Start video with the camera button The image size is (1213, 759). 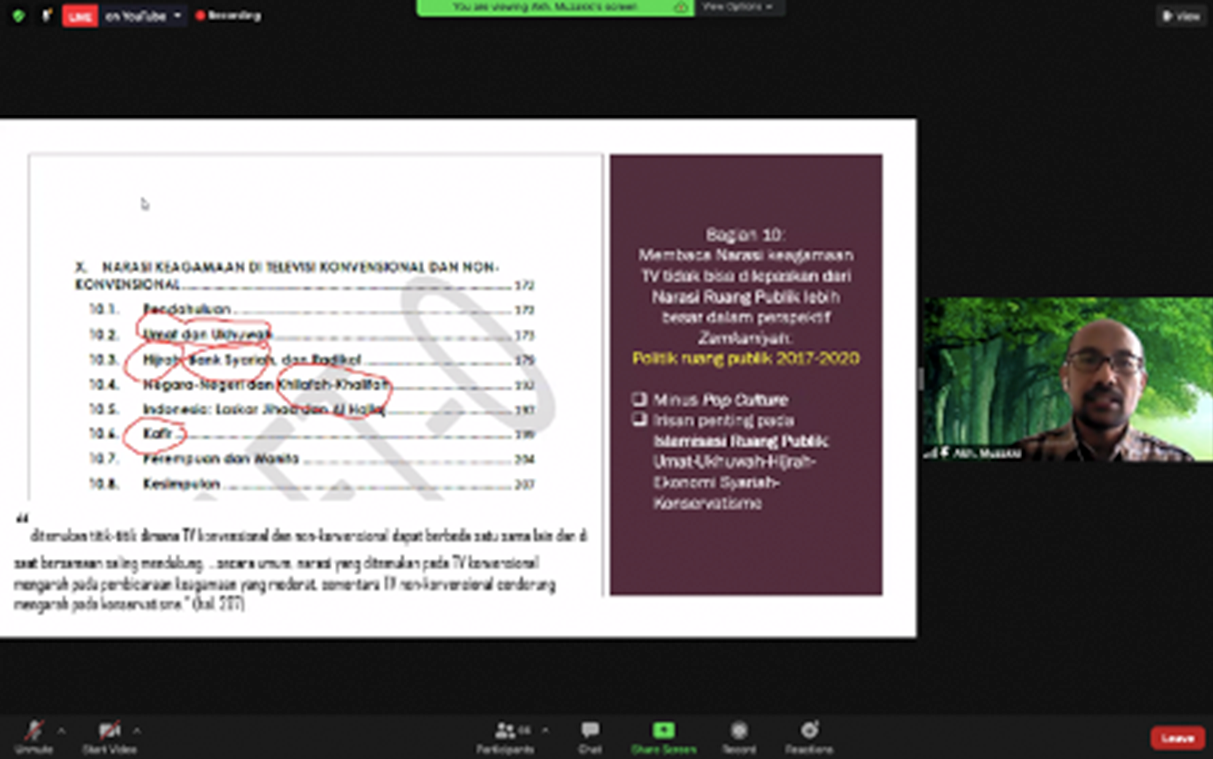click(108, 733)
